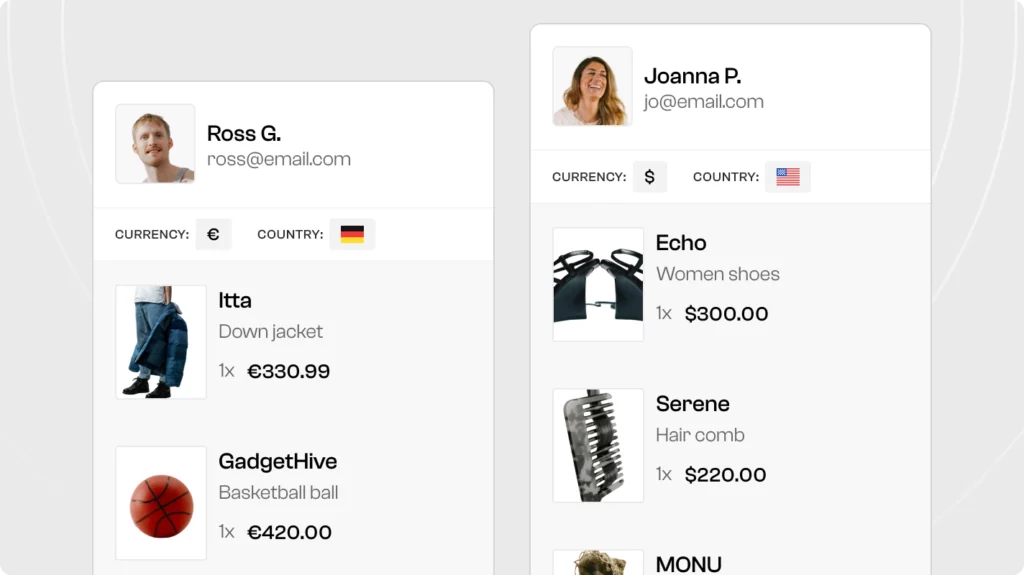1024x575 pixels.
Task: View the Itta down jacket image
Action: [x=161, y=342]
